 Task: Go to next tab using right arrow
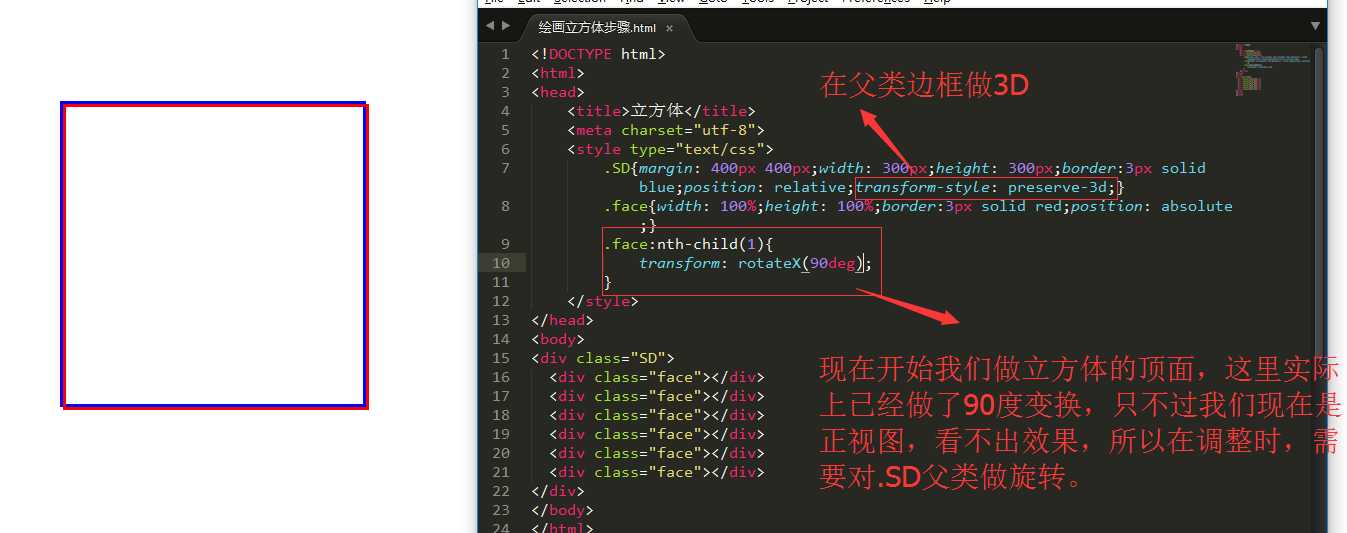click(x=506, y=26)
